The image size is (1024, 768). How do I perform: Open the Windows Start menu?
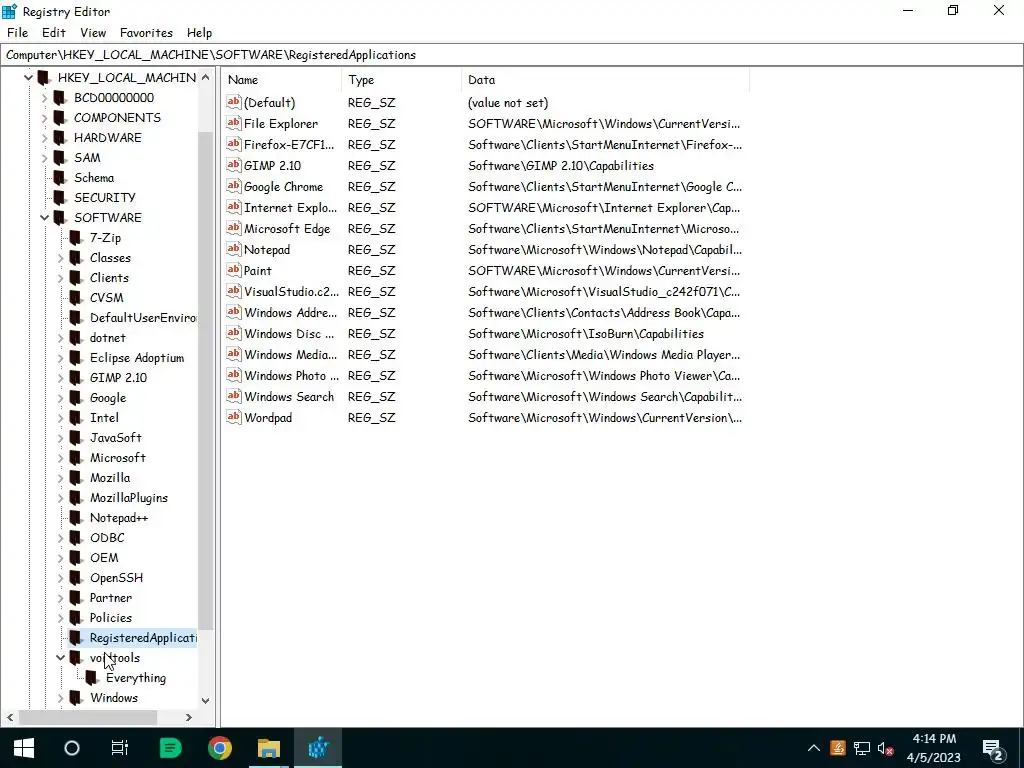pos(24,748)
